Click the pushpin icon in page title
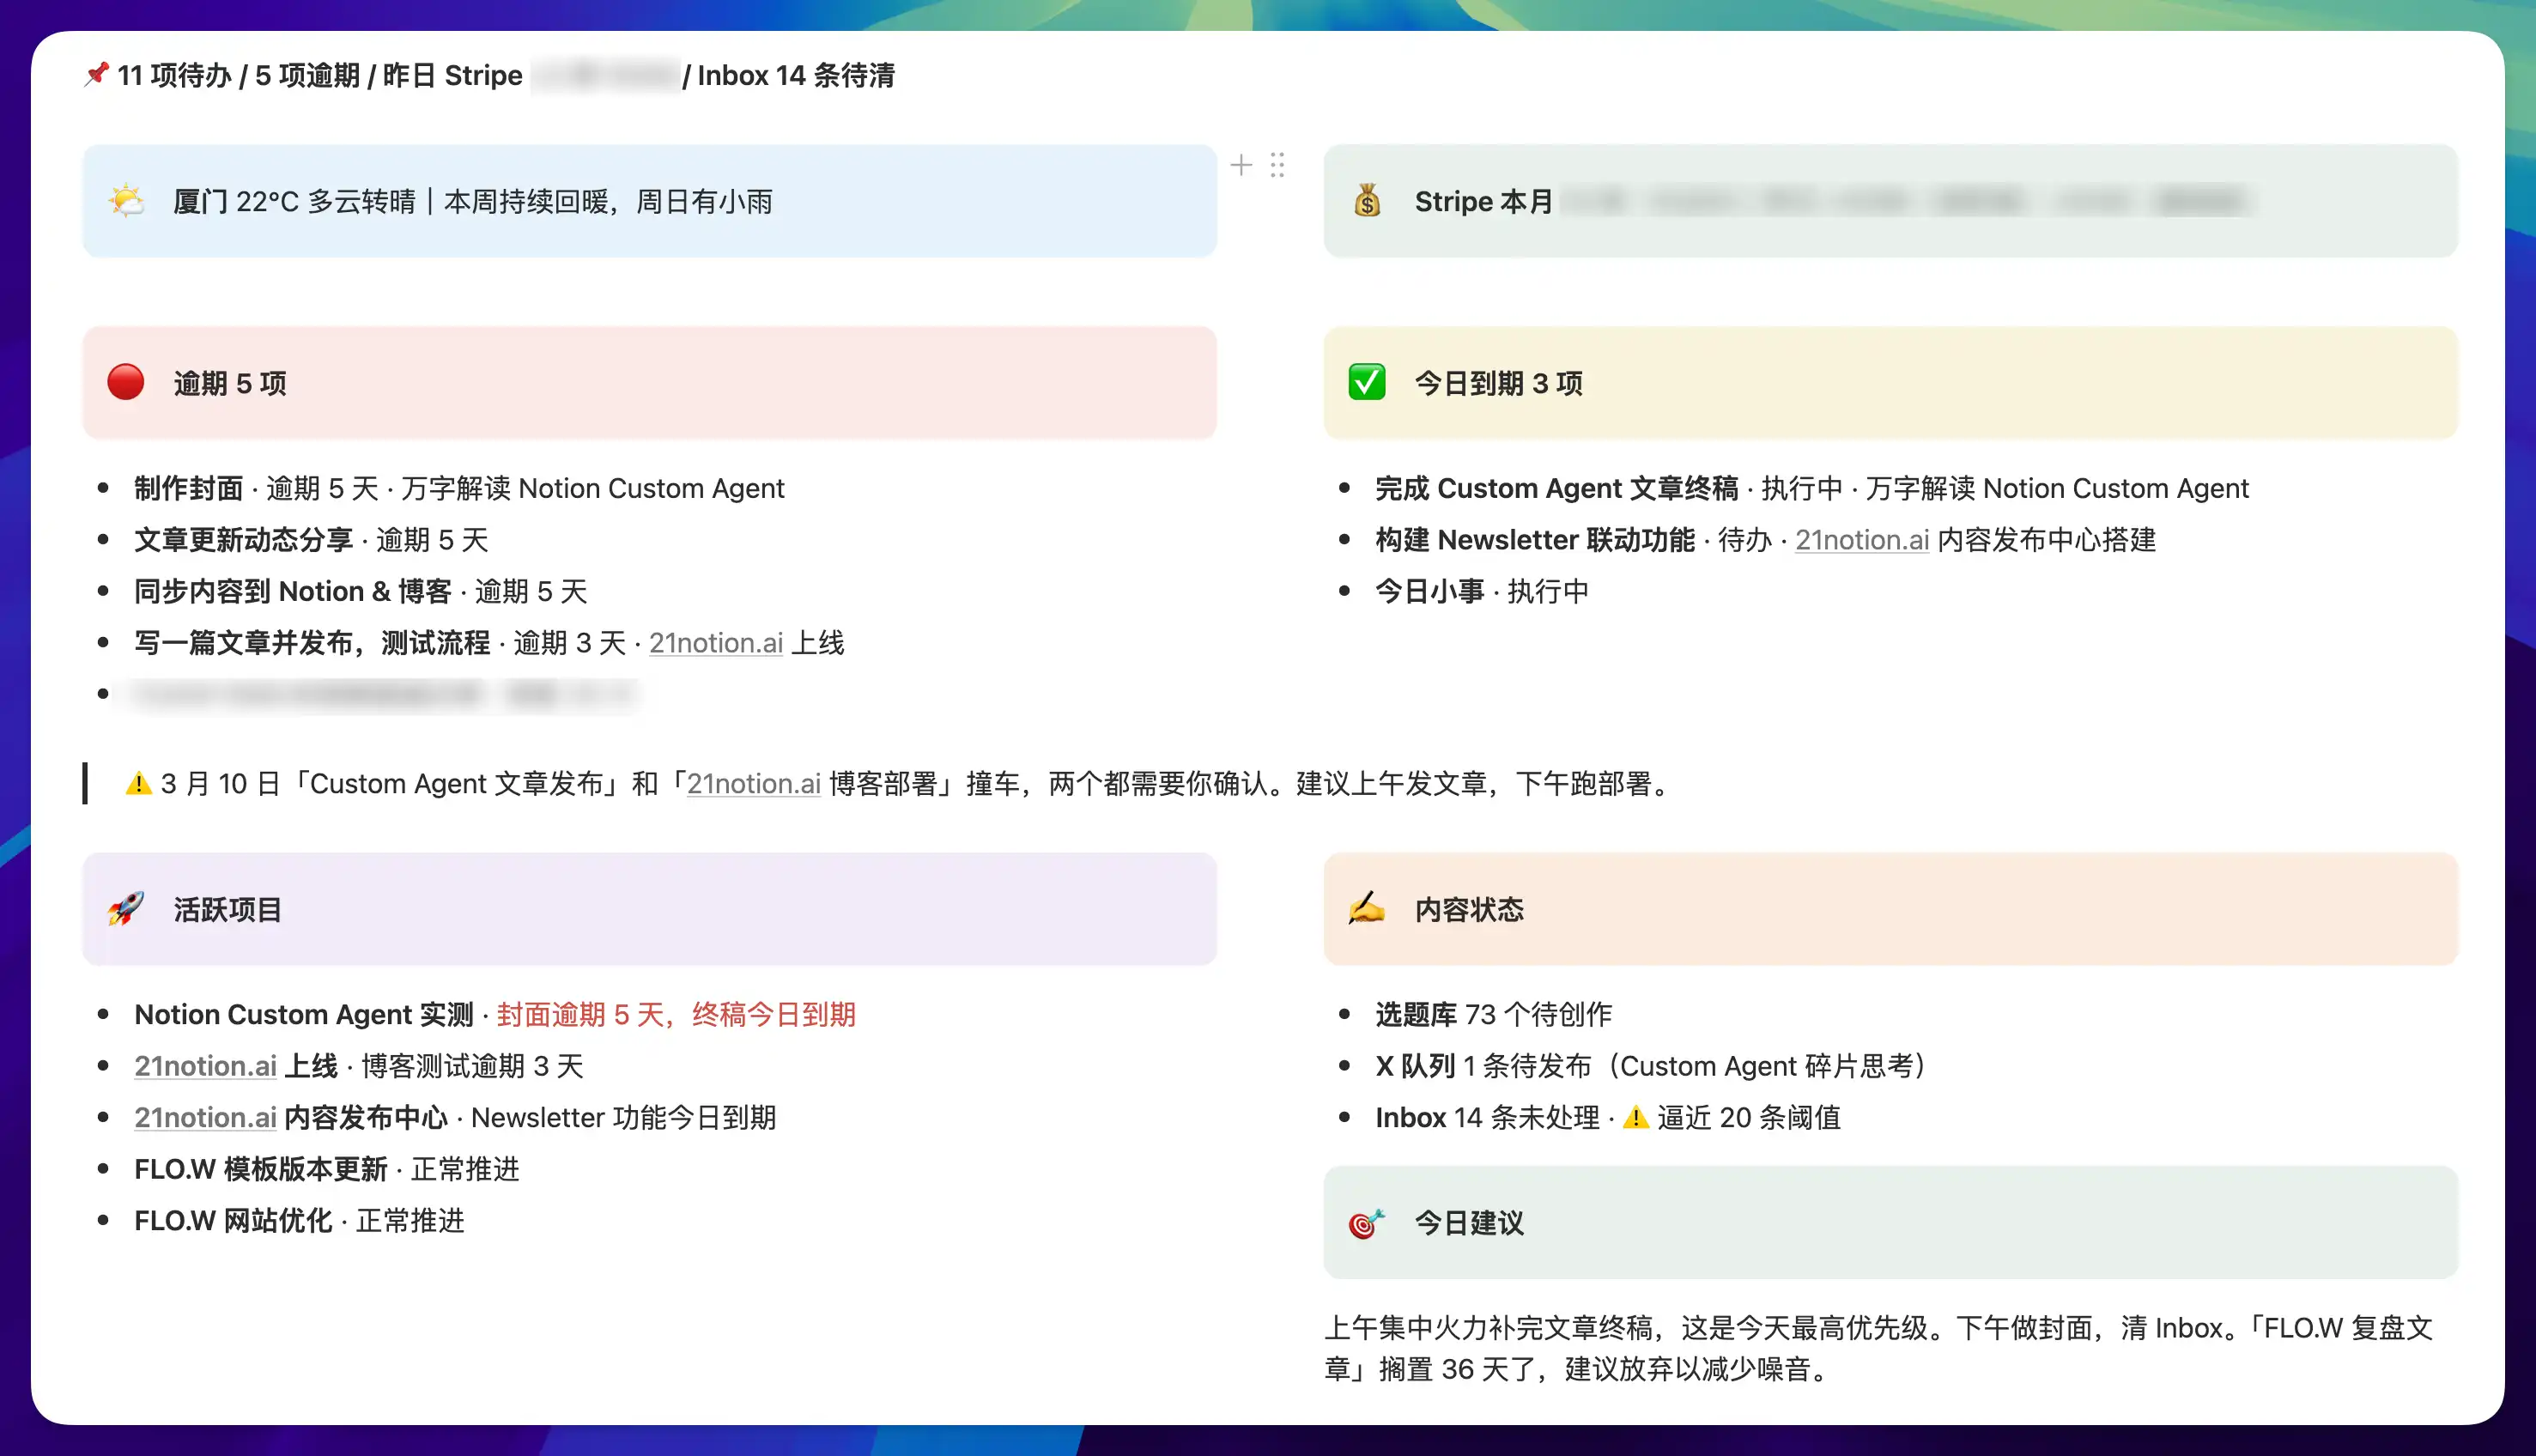Image resolution: width=2536 pixels, height=1456 pixels. pyautogui.click(x=96, y=74)
